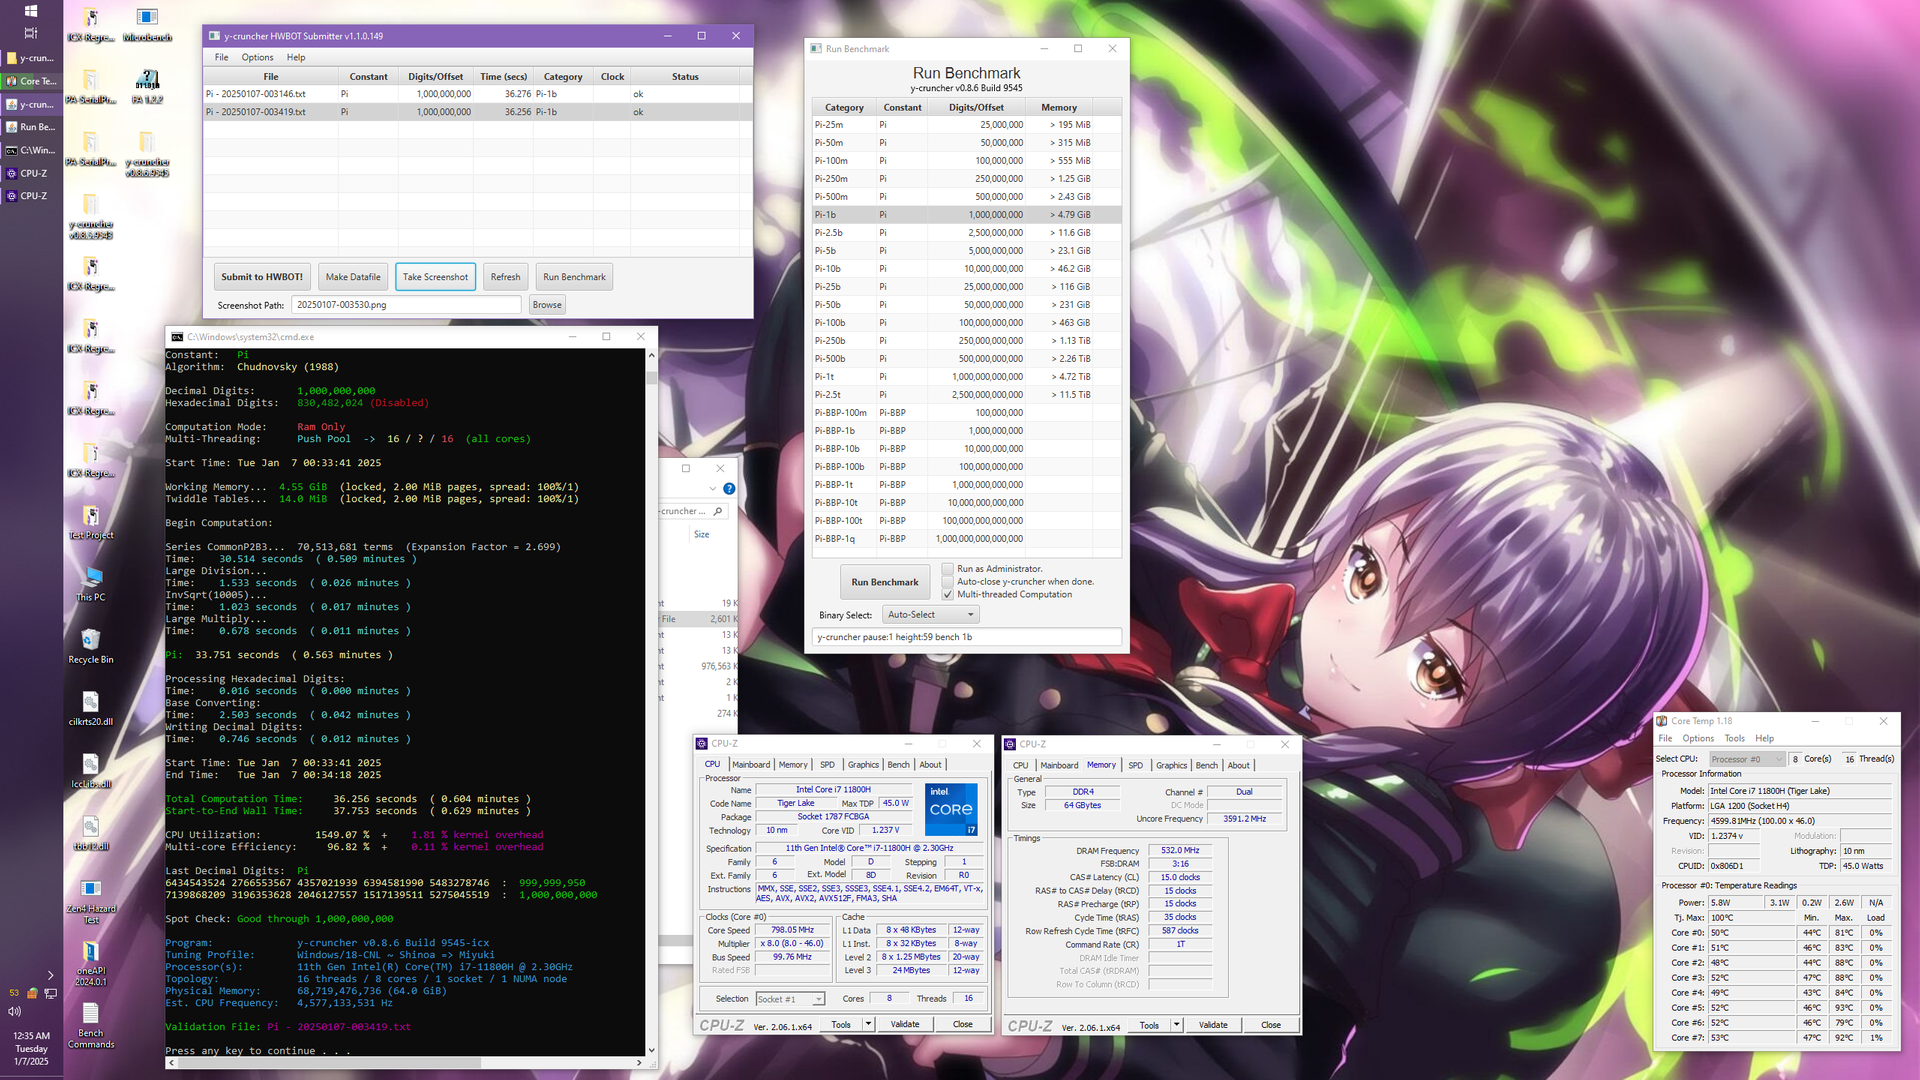
Task: Select the Pi-BBP-1b benchmark row
Action: coord(966,431)
